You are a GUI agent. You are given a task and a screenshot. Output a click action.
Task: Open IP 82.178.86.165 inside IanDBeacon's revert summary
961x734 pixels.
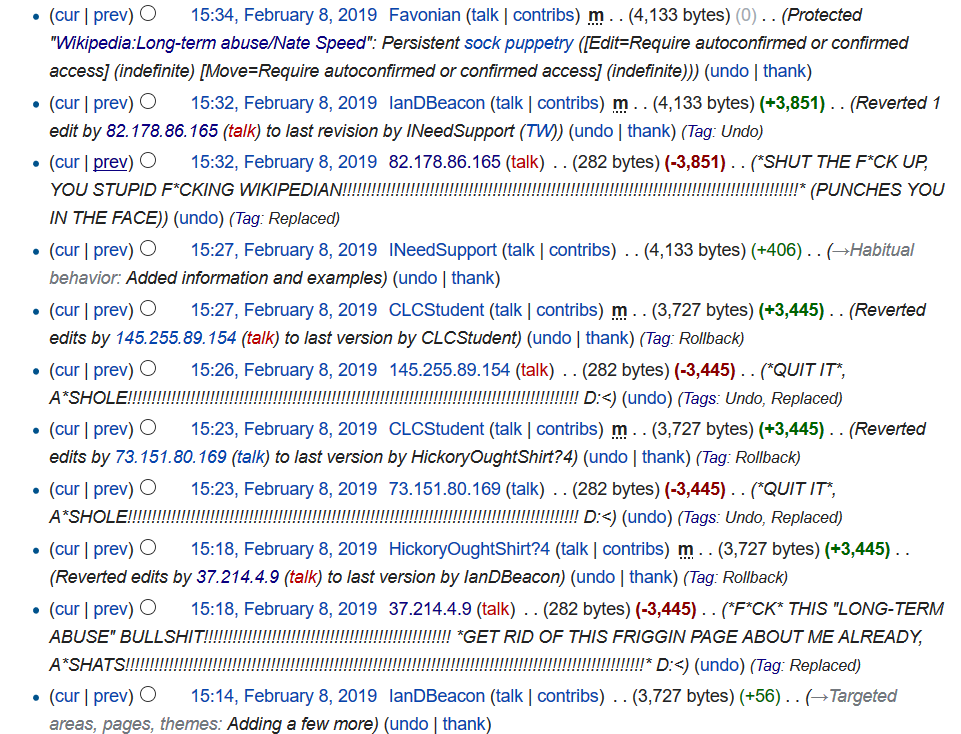click(162, 131)
